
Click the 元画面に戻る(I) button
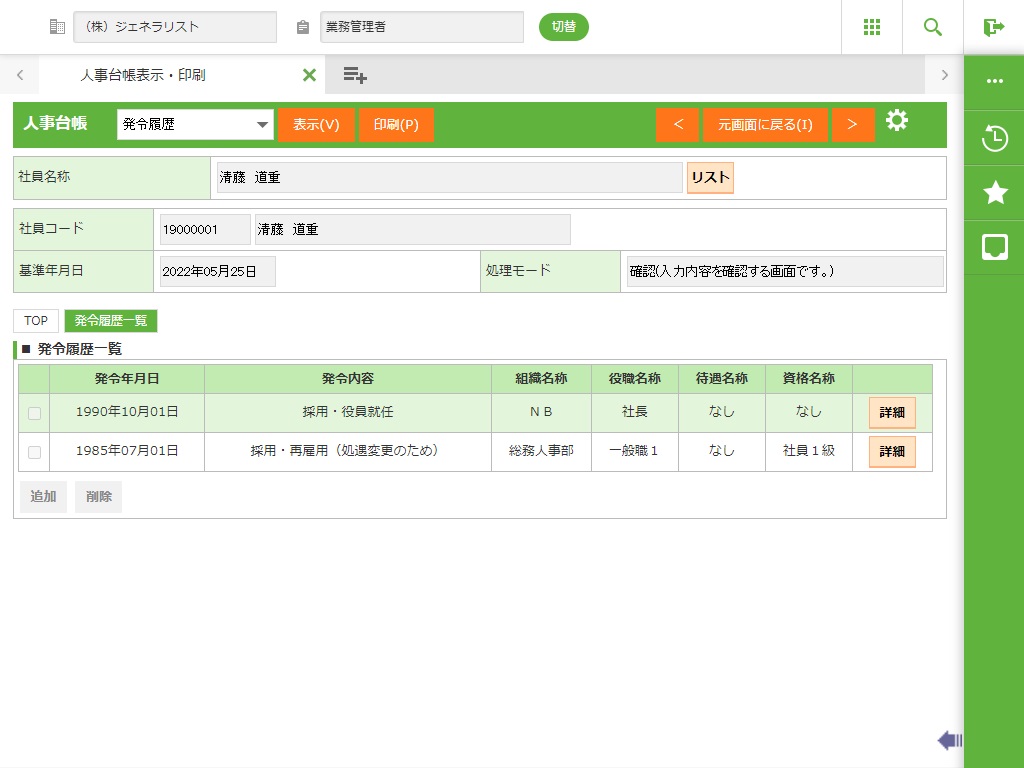coord(765,125)
